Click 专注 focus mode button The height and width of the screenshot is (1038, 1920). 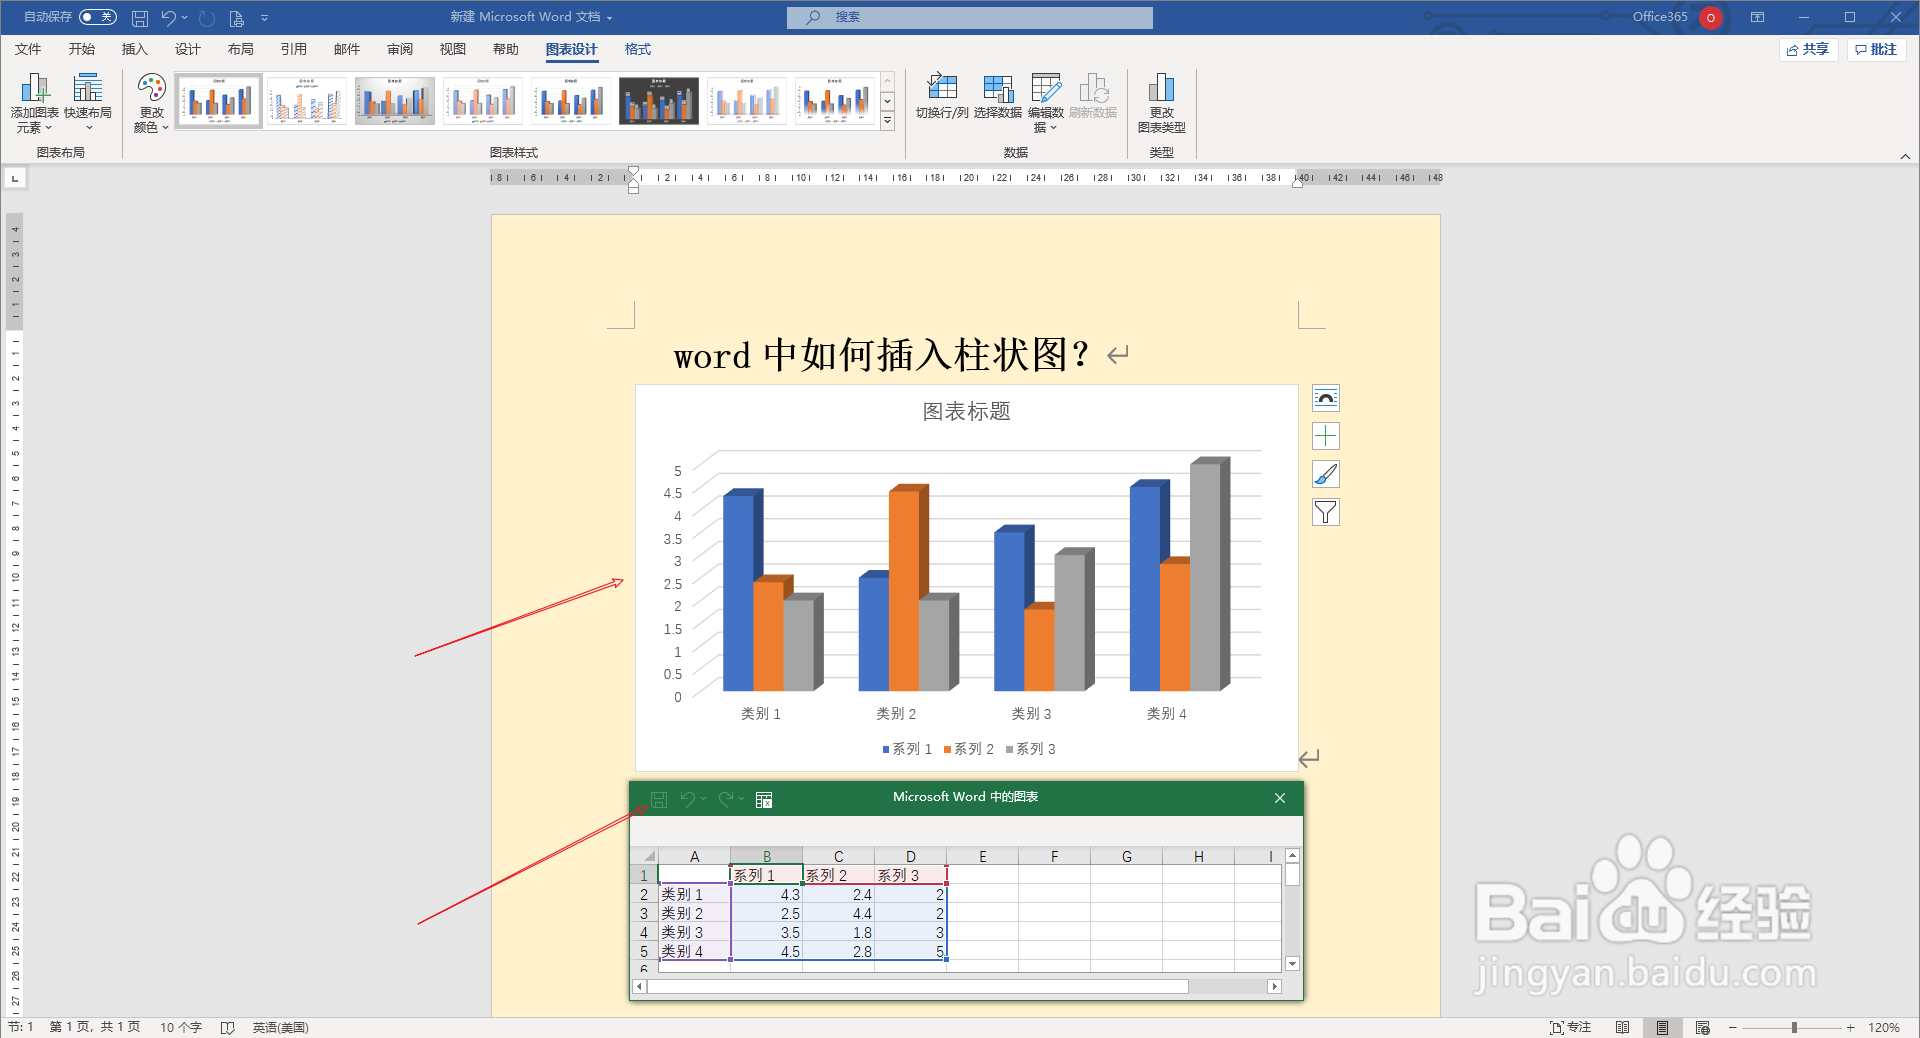tap(1570, 1027)
